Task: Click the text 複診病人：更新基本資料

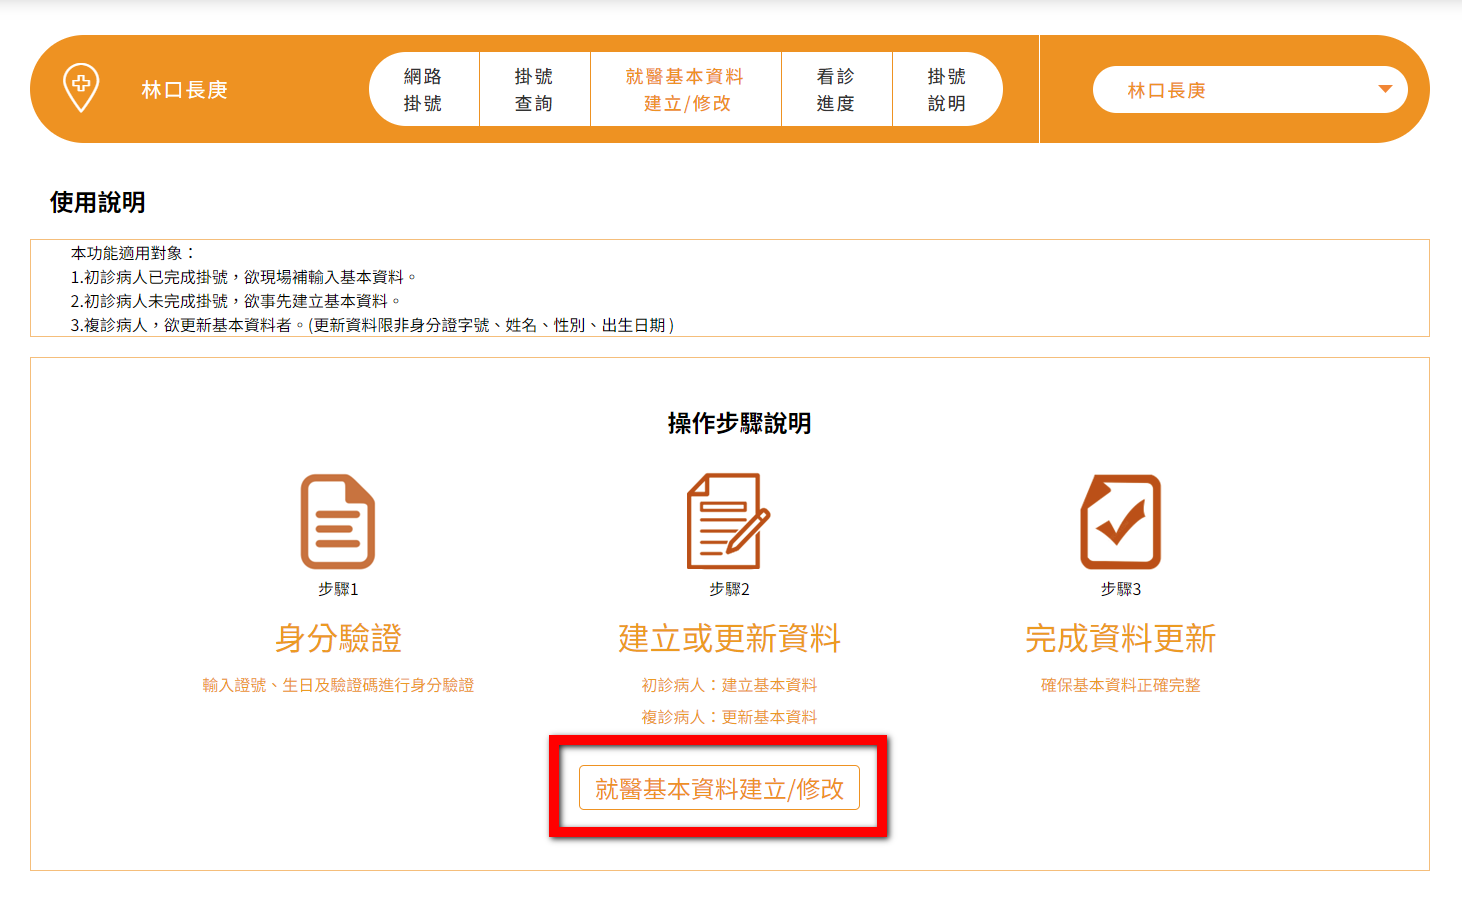Action: [x=729, y=717]
